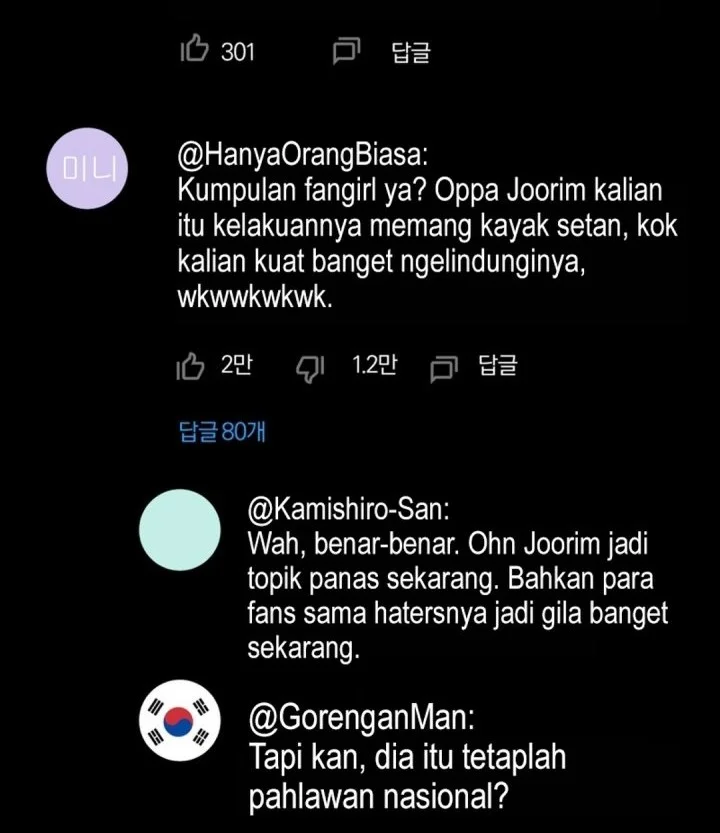Open reply icon beside 301 likes
Viewport: 720px width, 833px height.
[346, 51]
